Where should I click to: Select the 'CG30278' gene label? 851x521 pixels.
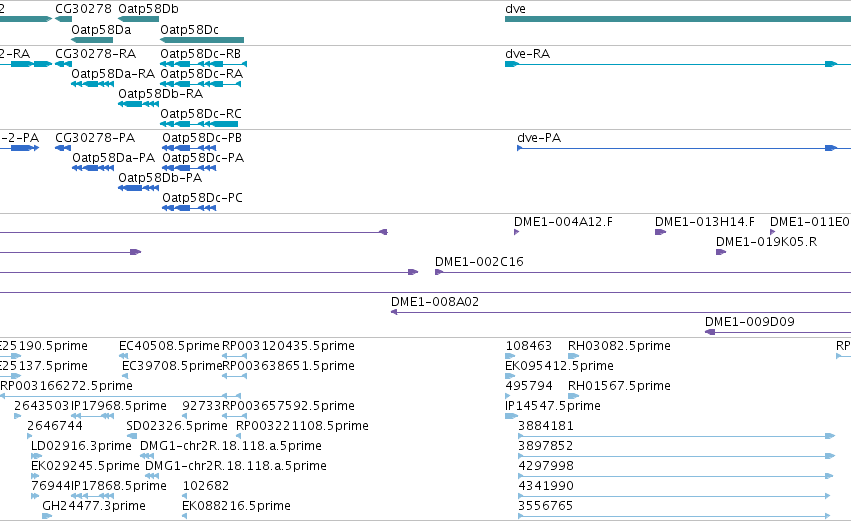(x=83, y=9)
